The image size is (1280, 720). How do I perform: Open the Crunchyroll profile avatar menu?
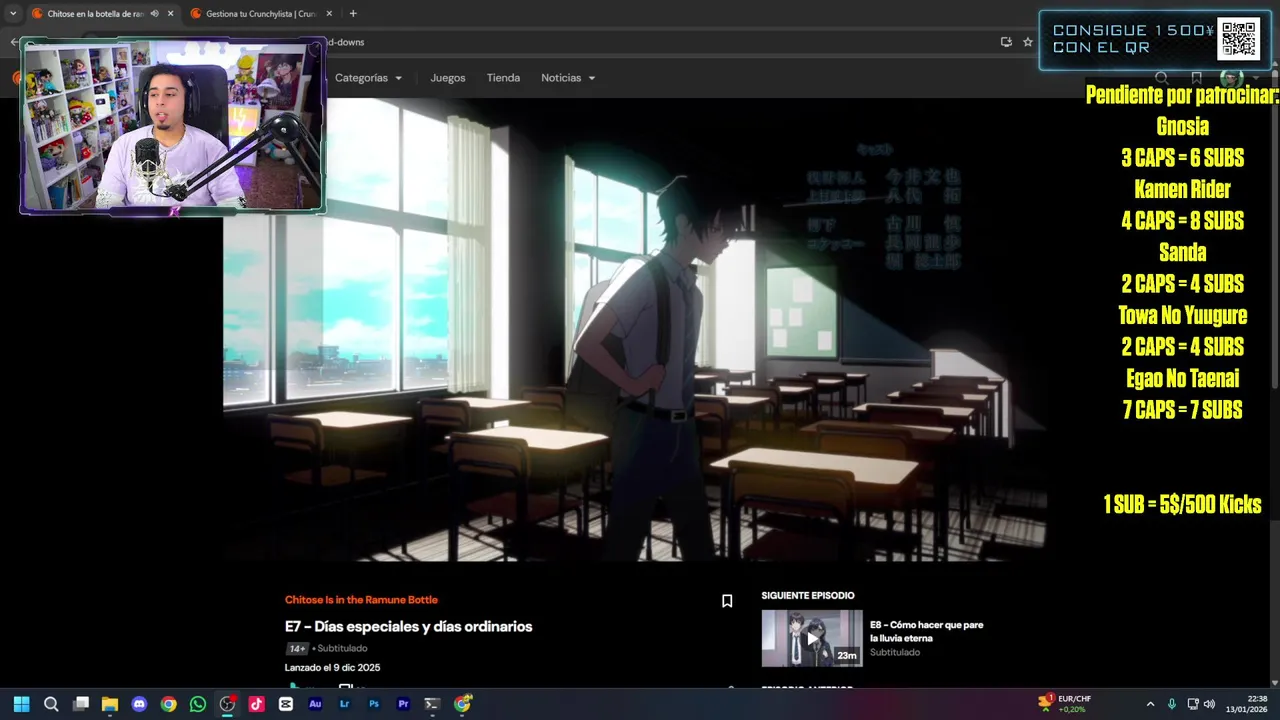(1231, 78)
